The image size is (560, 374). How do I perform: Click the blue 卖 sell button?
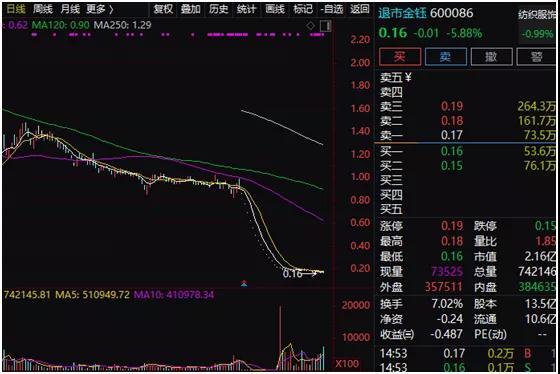[445, 56]
